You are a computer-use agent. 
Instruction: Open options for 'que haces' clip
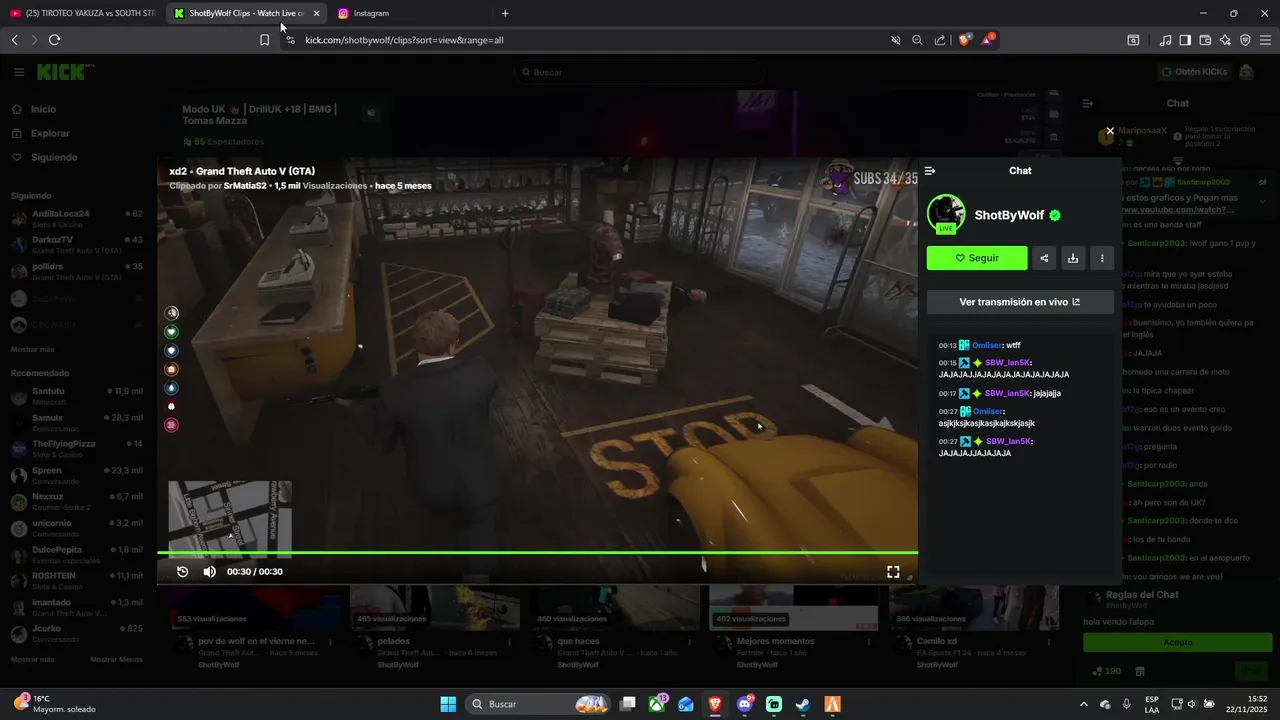pyautogui.click(x=689, y=642)
